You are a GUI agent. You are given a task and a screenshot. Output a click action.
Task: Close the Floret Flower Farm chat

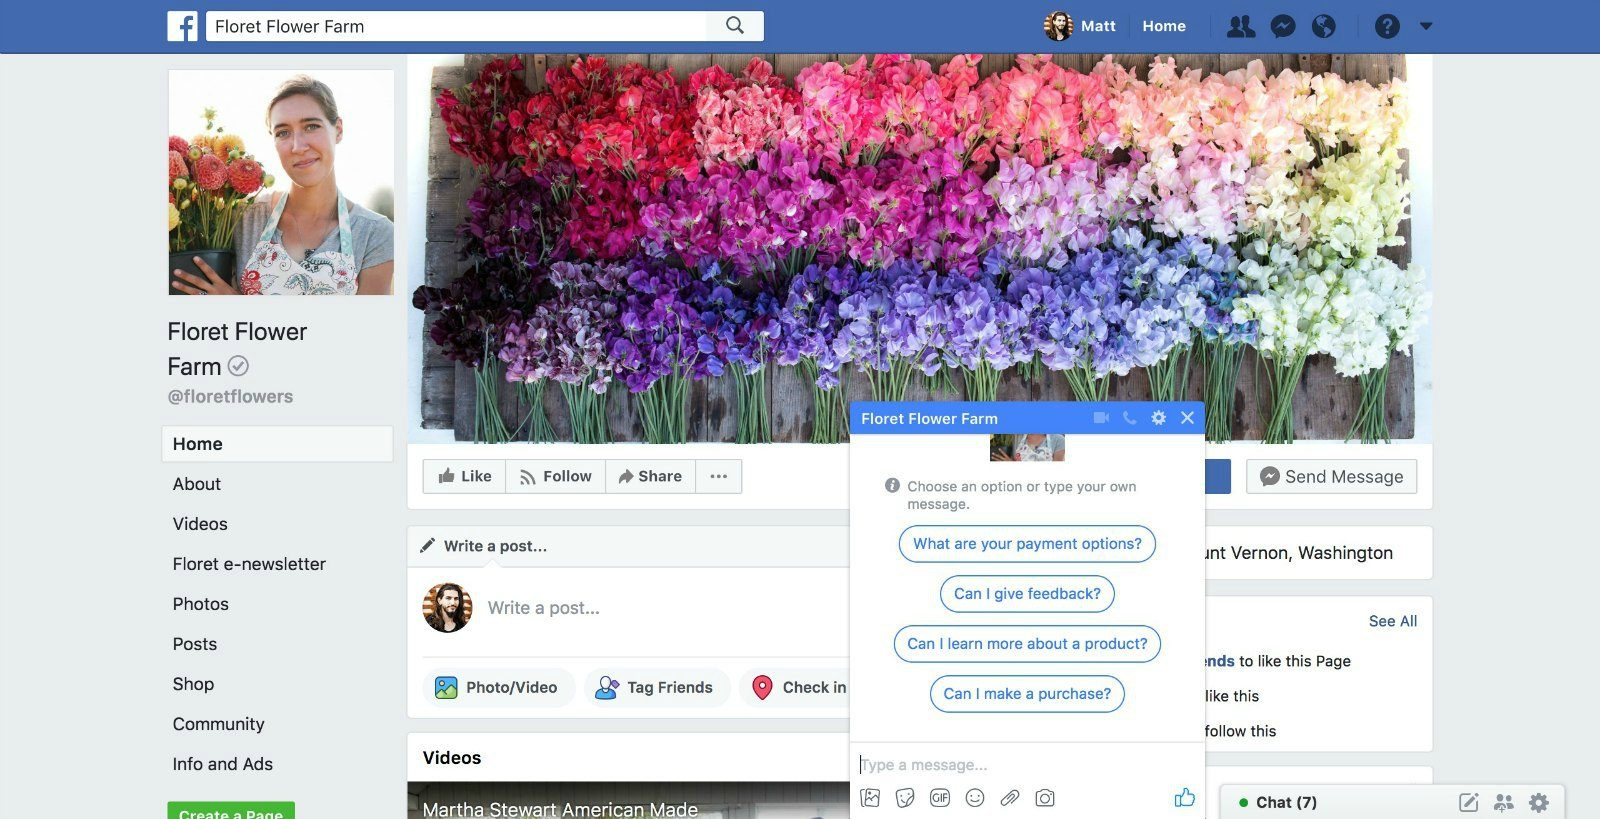pyautogui.click(x=1187, y=418)
